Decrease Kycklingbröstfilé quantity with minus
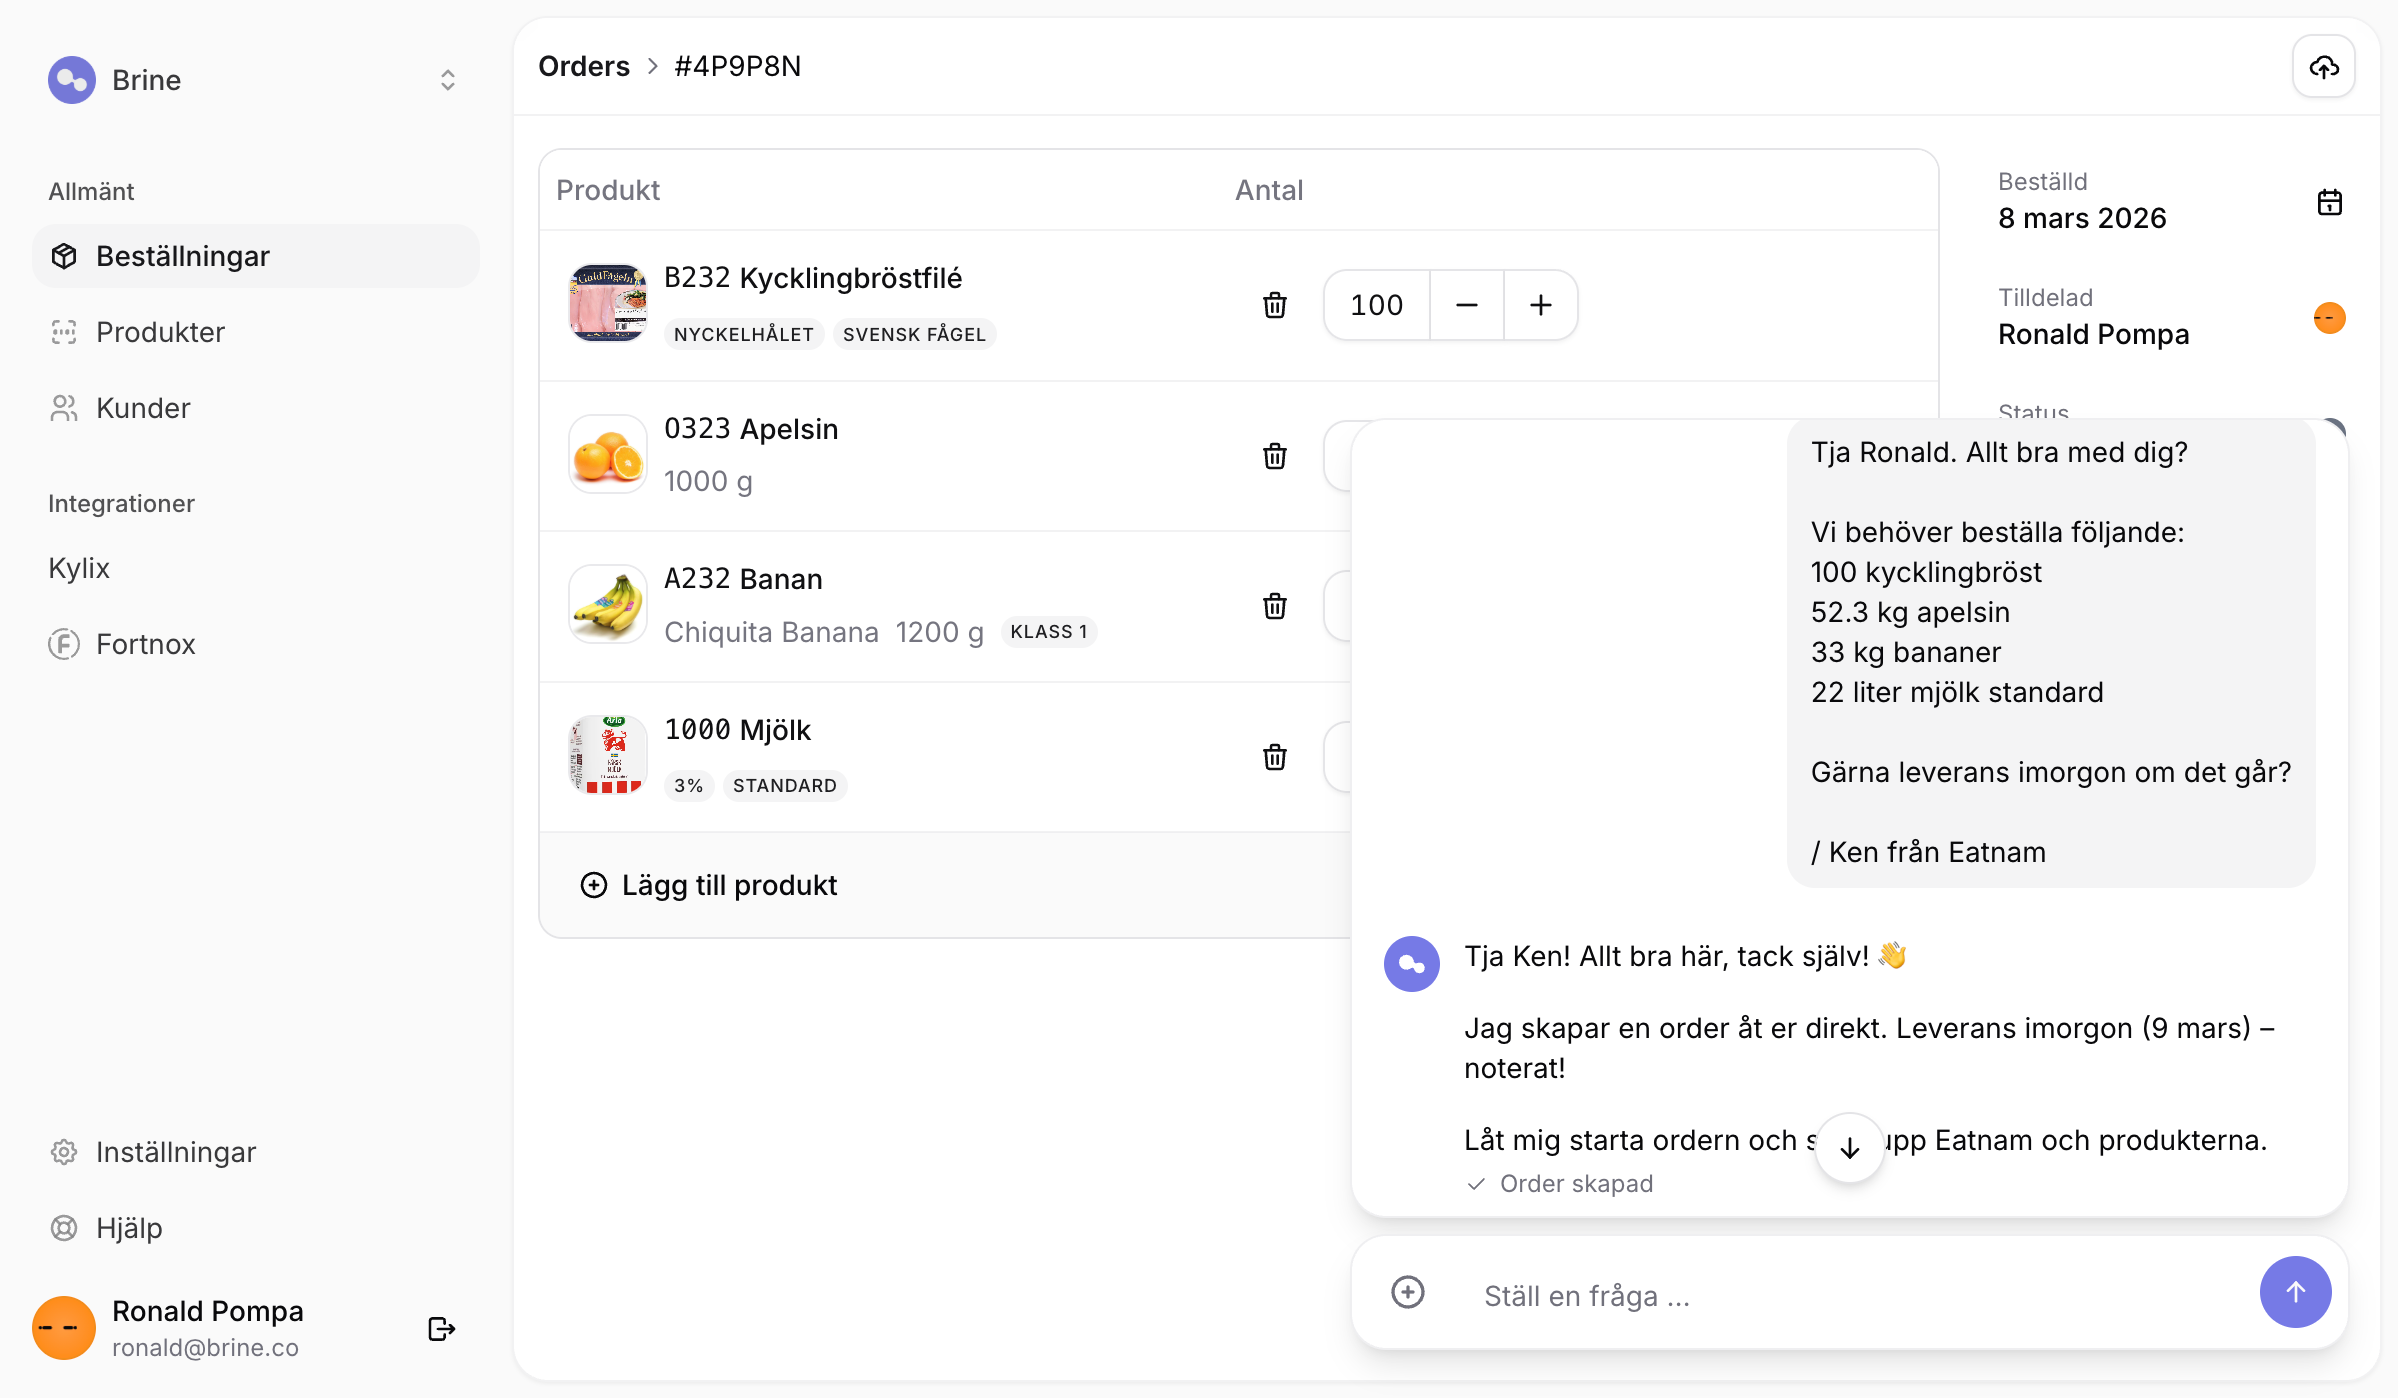This screenshot has width=2398, height=1398. coord(1466,305)
